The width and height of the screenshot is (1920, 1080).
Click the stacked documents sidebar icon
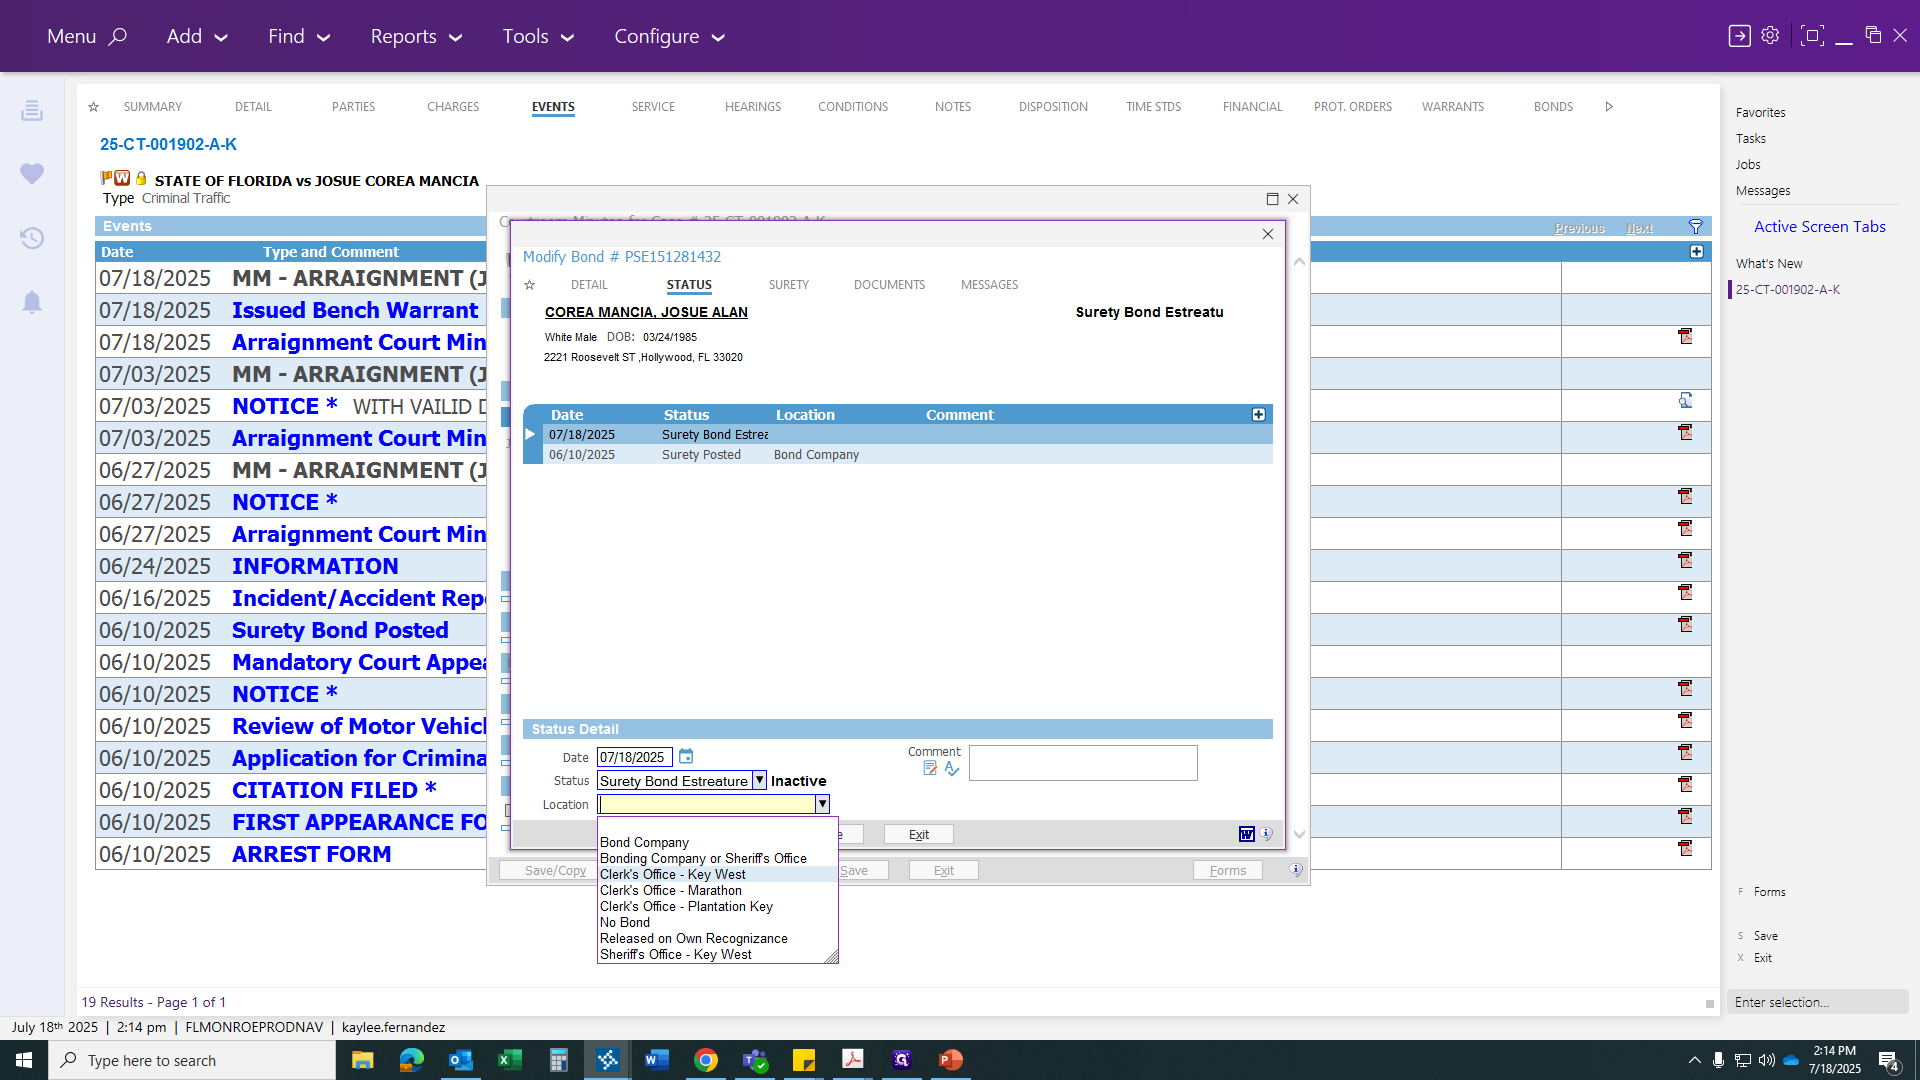click(32, 110)
